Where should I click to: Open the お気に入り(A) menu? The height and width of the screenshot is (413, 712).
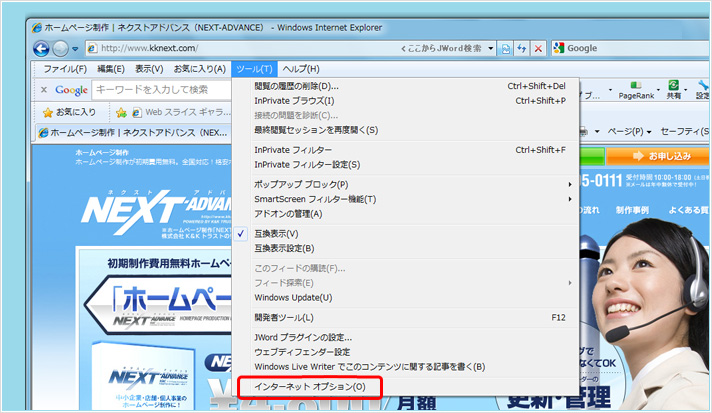pyautogui.click(x=200, y=69)
